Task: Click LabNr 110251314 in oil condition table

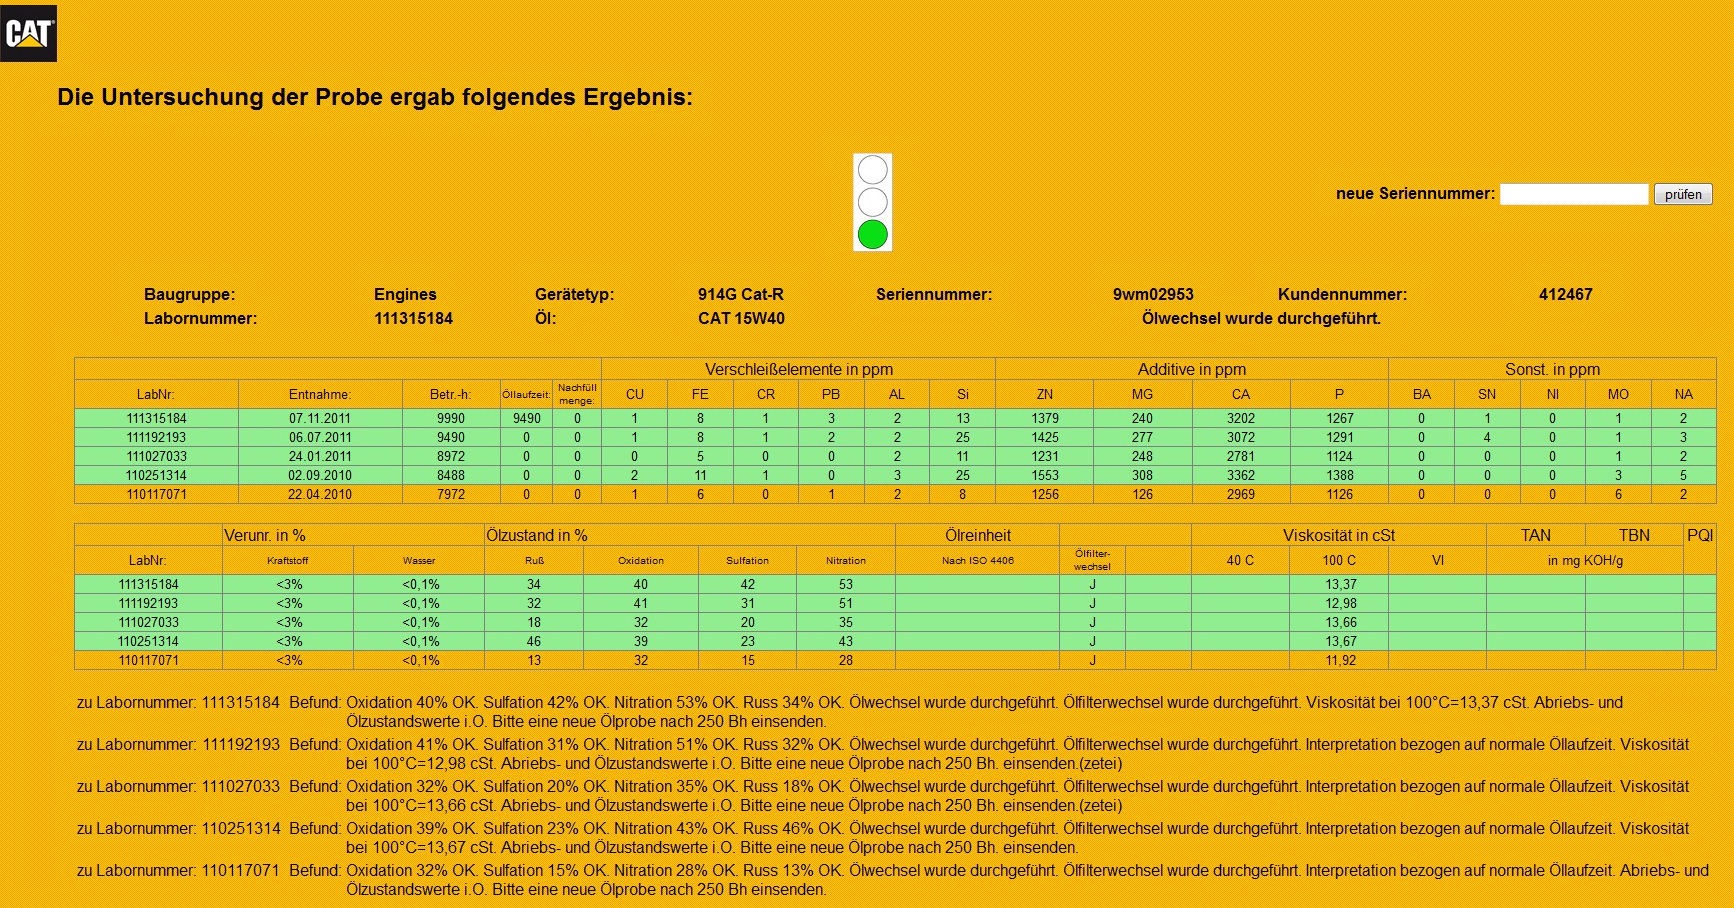Action: point(148,641)
